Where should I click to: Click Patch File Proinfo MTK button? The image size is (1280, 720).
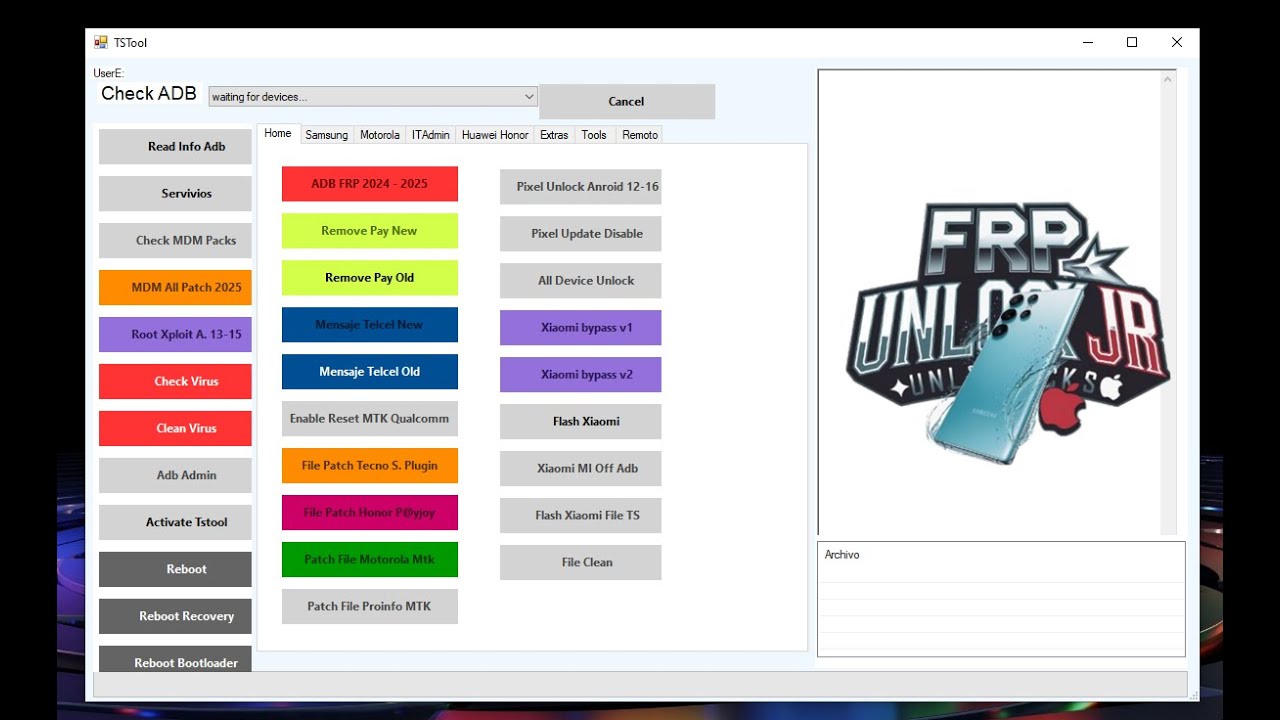(370, 607)
